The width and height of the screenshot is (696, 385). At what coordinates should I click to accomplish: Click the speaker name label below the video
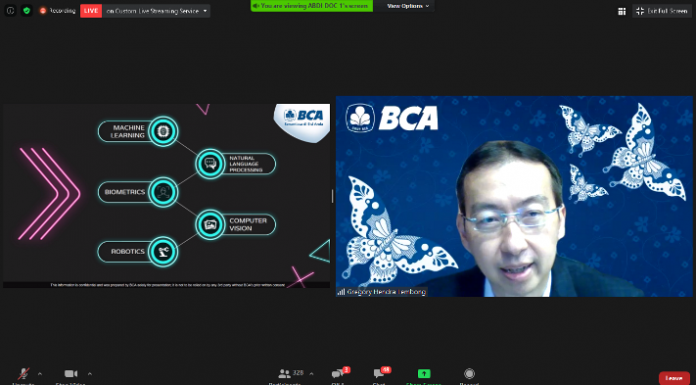(x=382, y=292)
